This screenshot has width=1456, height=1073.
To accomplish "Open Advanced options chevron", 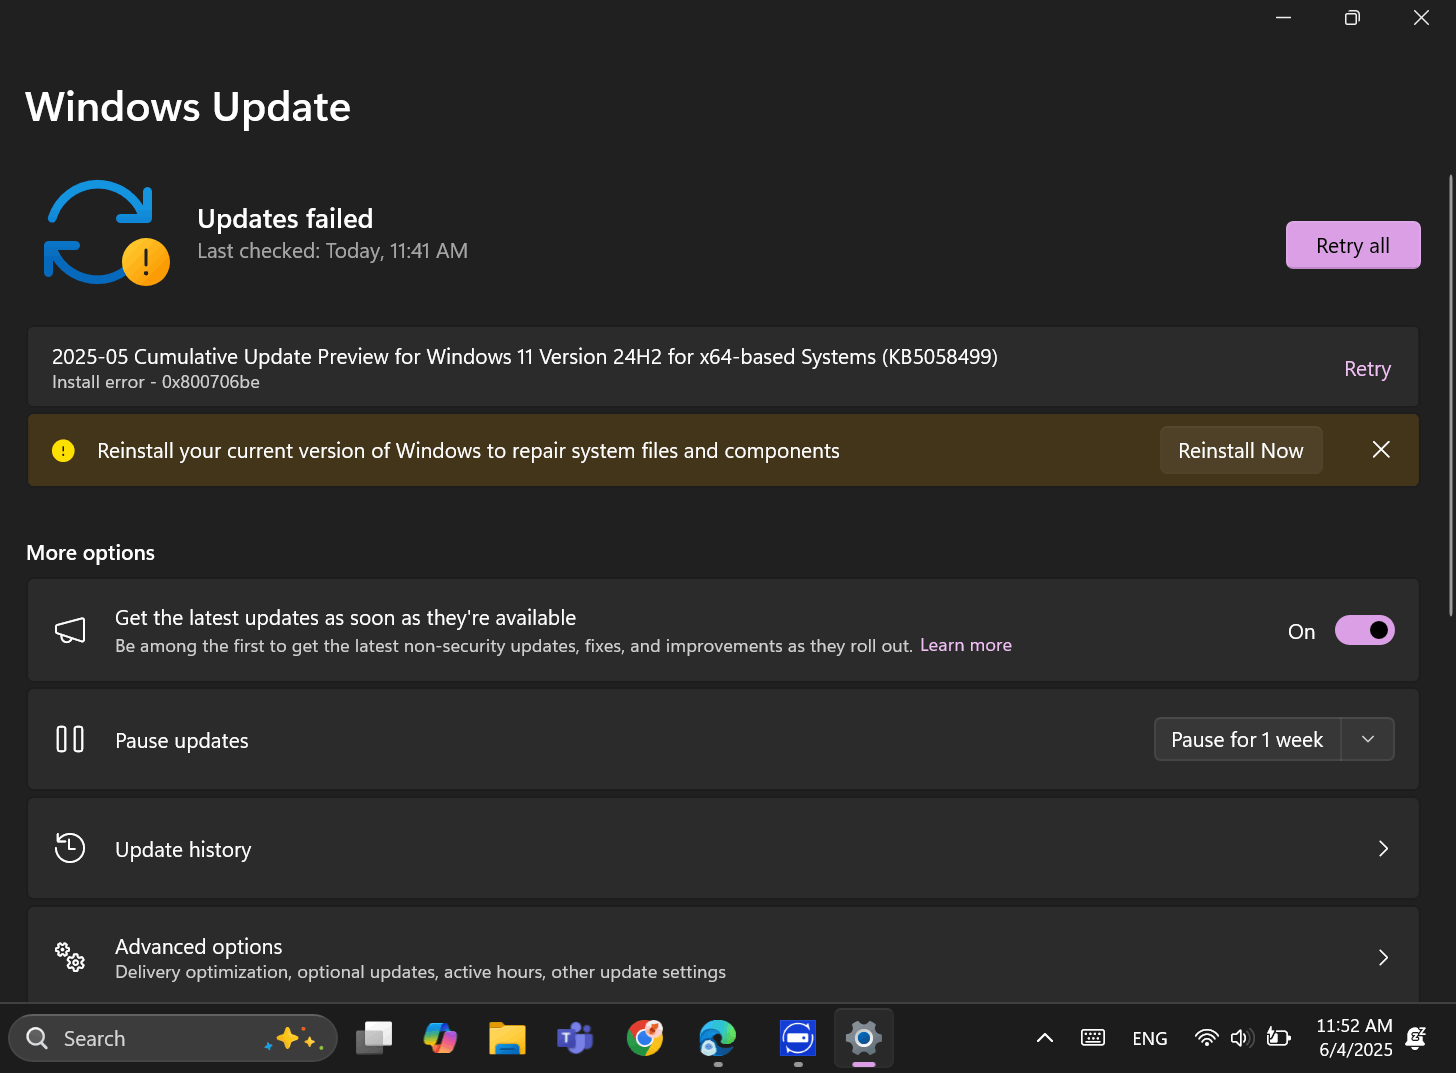I will pyautogui.click(x=1384, y=957).
